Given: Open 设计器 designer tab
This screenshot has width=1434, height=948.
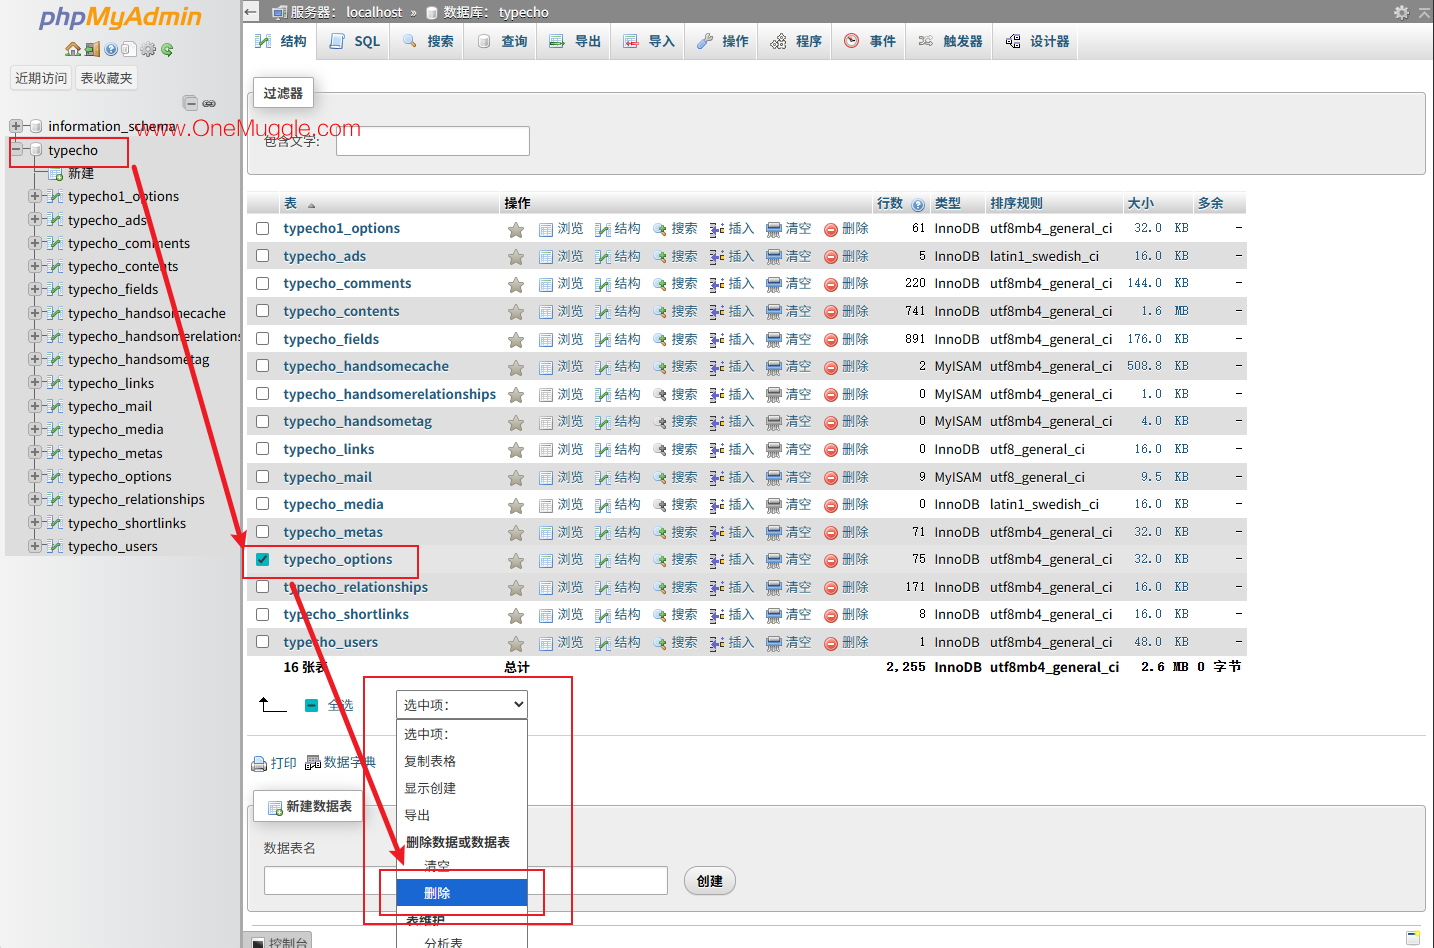Looking at the screenshot, I should 1037,41.
